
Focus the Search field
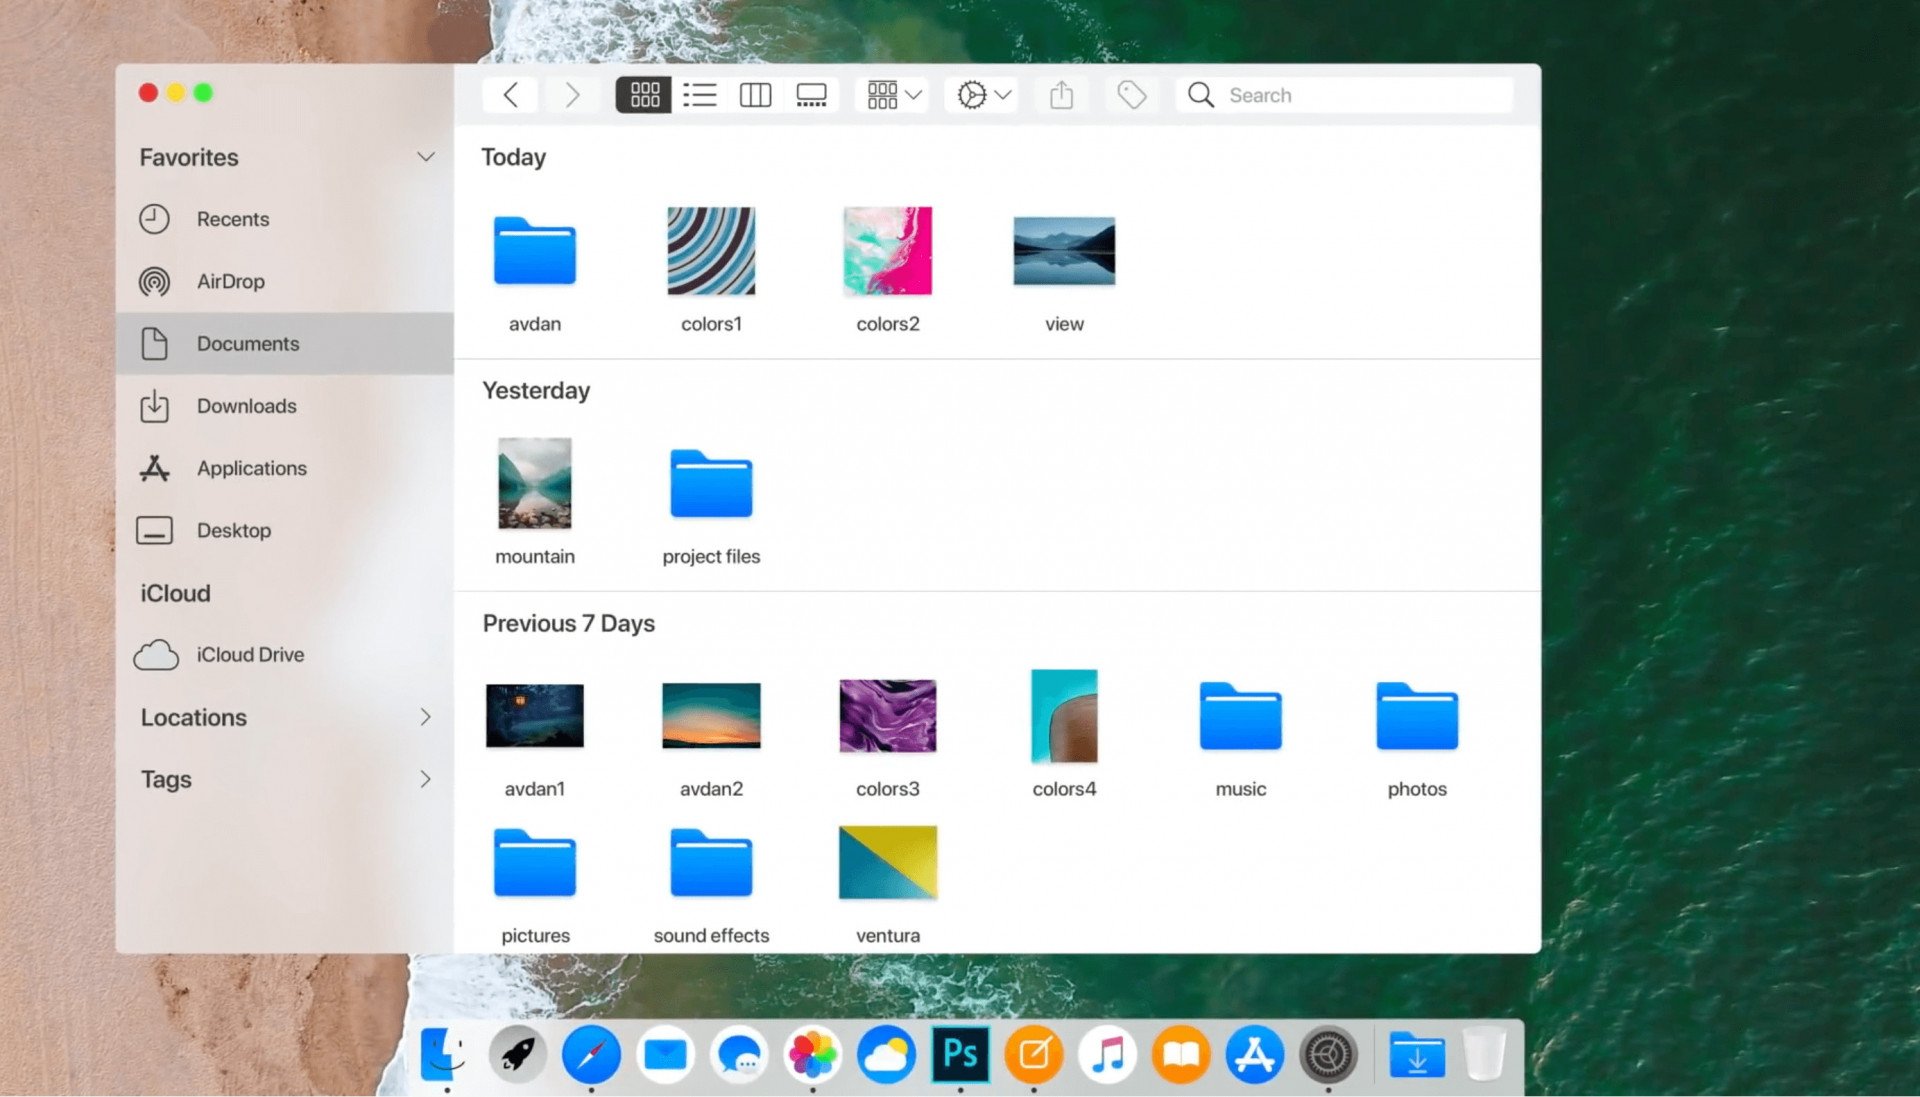coord(1345,95)
